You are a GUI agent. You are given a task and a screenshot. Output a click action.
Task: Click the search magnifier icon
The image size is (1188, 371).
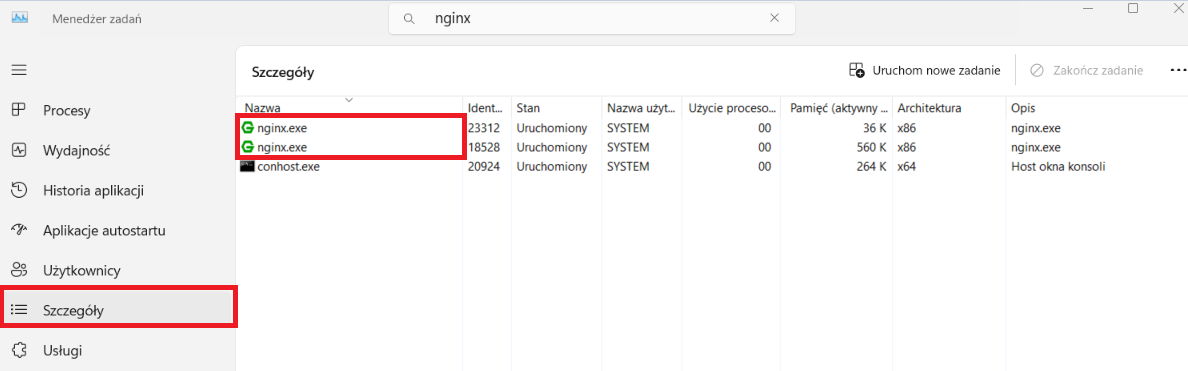[409, 19]
